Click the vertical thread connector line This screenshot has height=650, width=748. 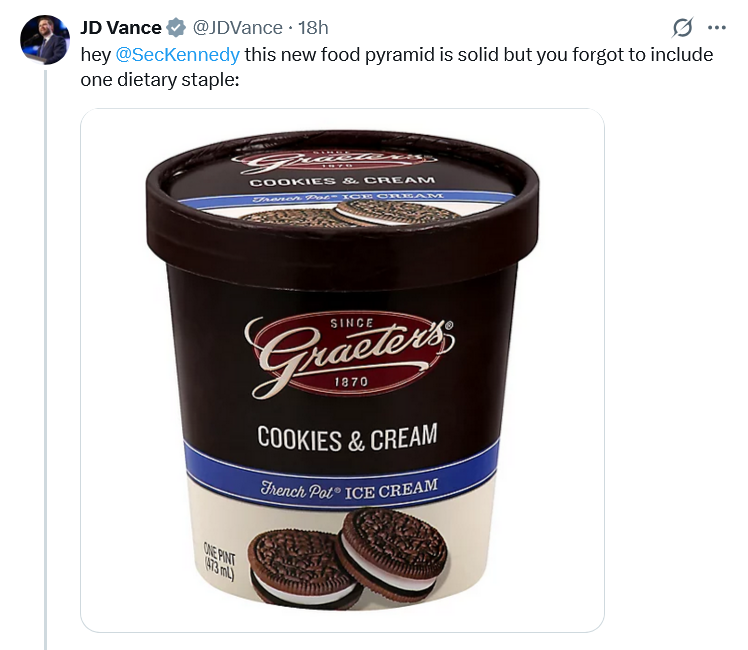[46, 360]
